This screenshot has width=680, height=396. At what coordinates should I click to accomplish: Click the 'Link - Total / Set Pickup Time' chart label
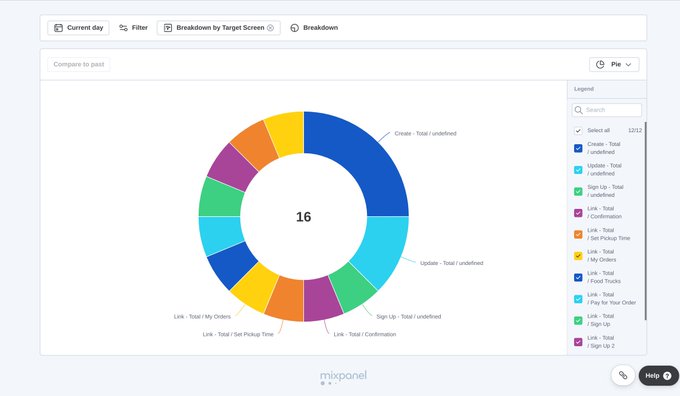point(238,334)
